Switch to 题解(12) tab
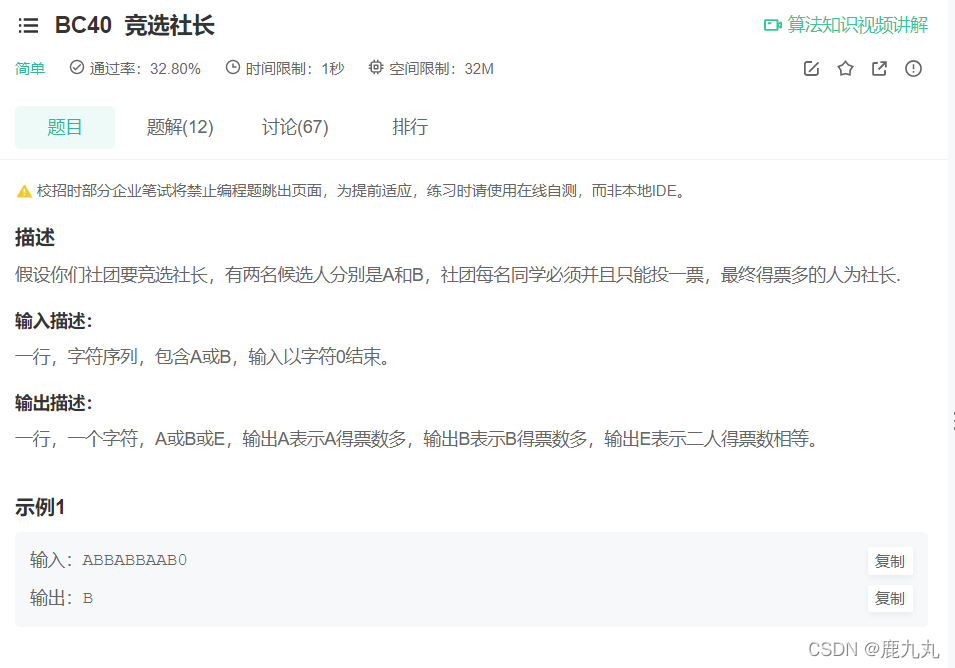Image resolution: width=955 pixels, height=668 pixels. 180,127
